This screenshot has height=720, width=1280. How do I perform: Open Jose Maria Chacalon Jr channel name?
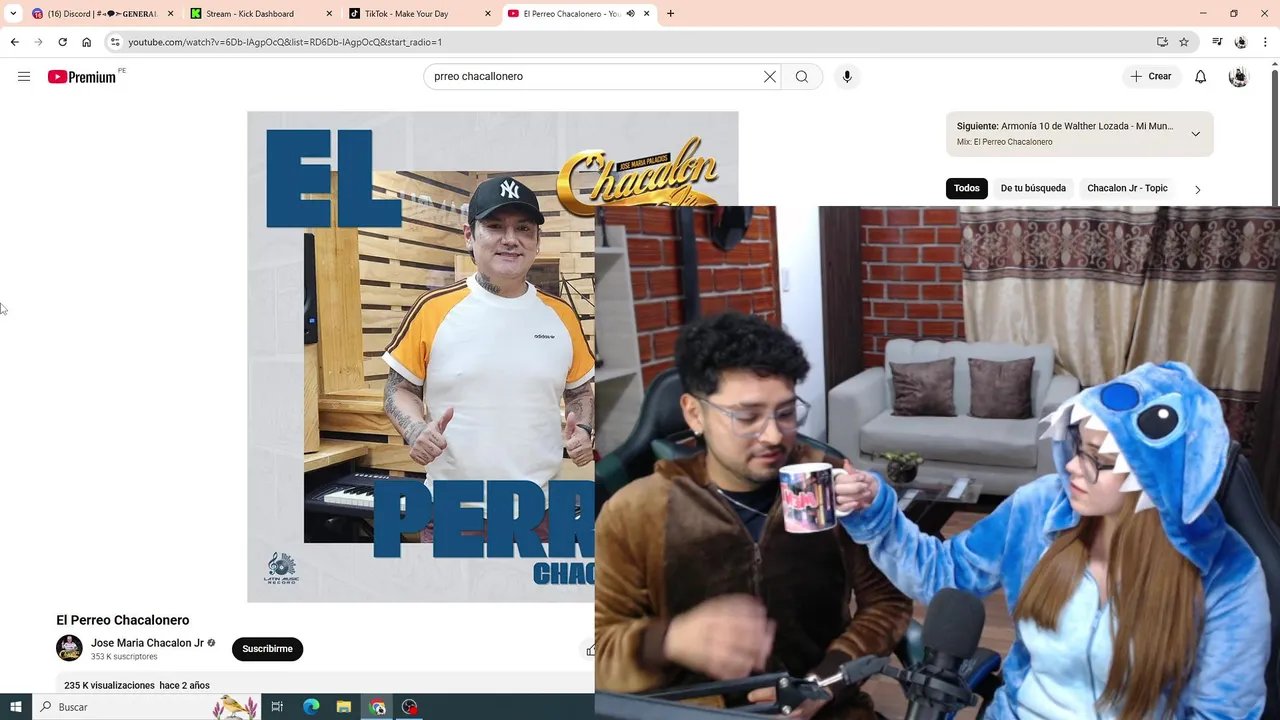(147, 643)
